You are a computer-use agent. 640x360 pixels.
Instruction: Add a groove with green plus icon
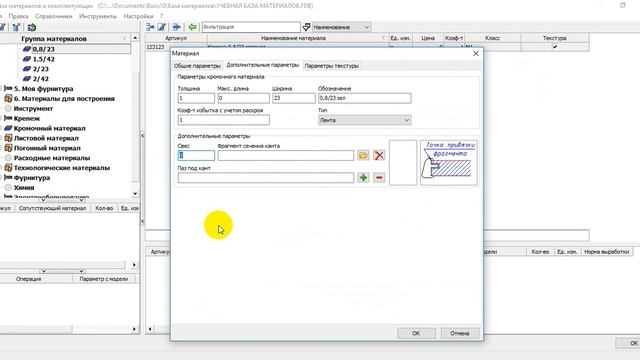[363, 178]
